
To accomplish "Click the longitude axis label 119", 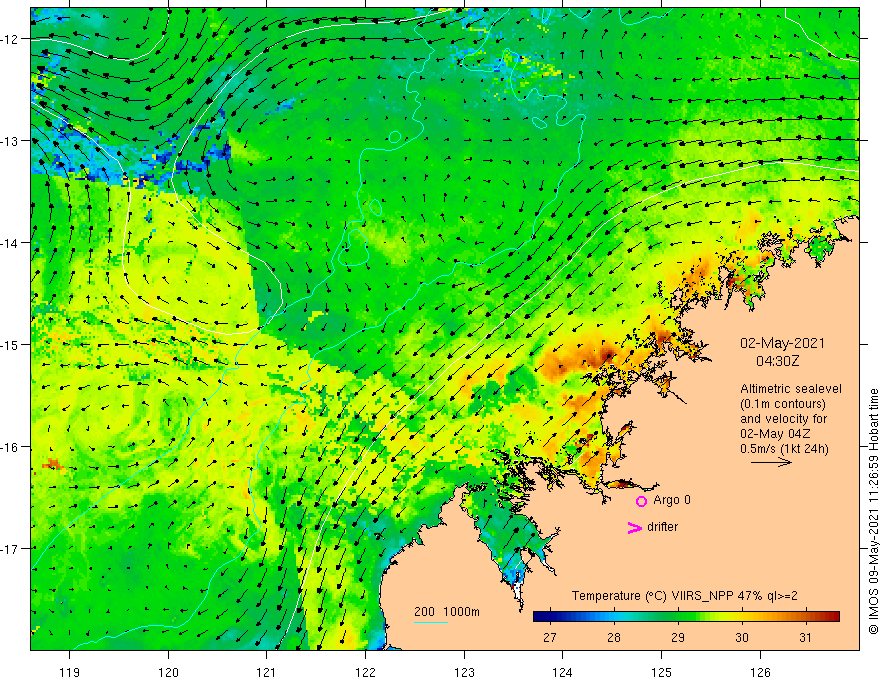I will point(70,672).
